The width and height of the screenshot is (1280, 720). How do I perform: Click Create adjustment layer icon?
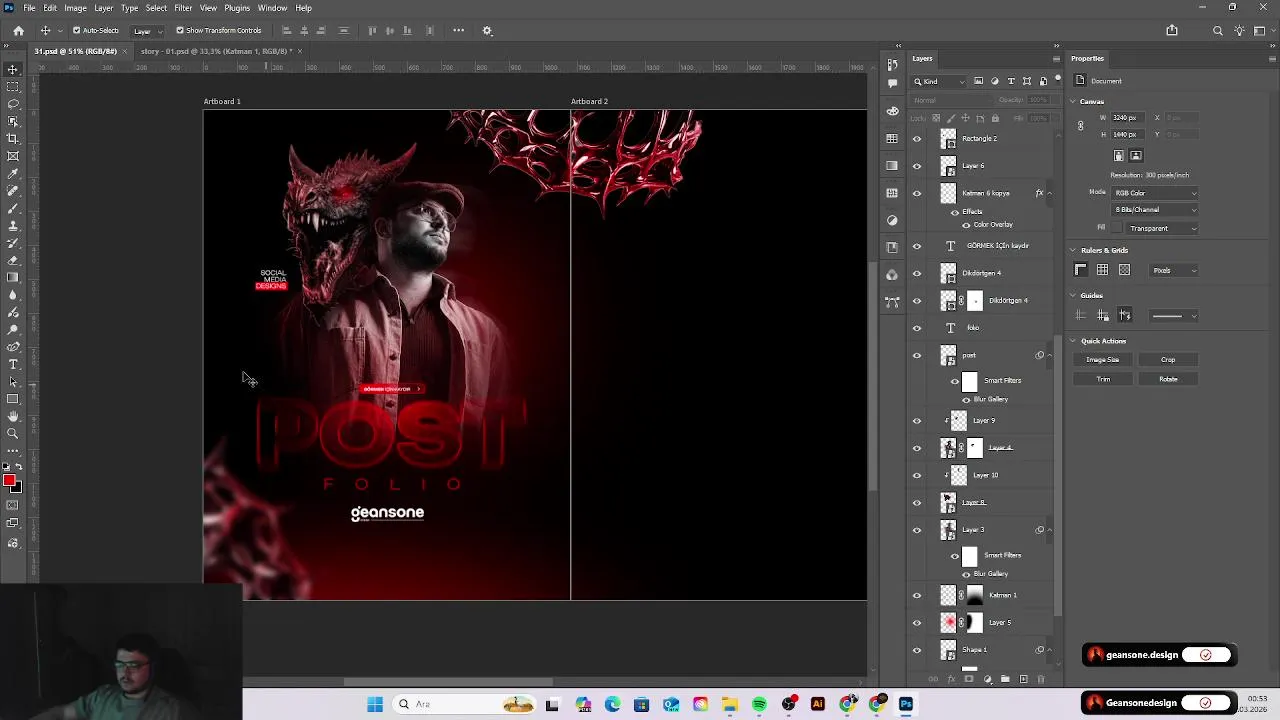tap(987, 680)
